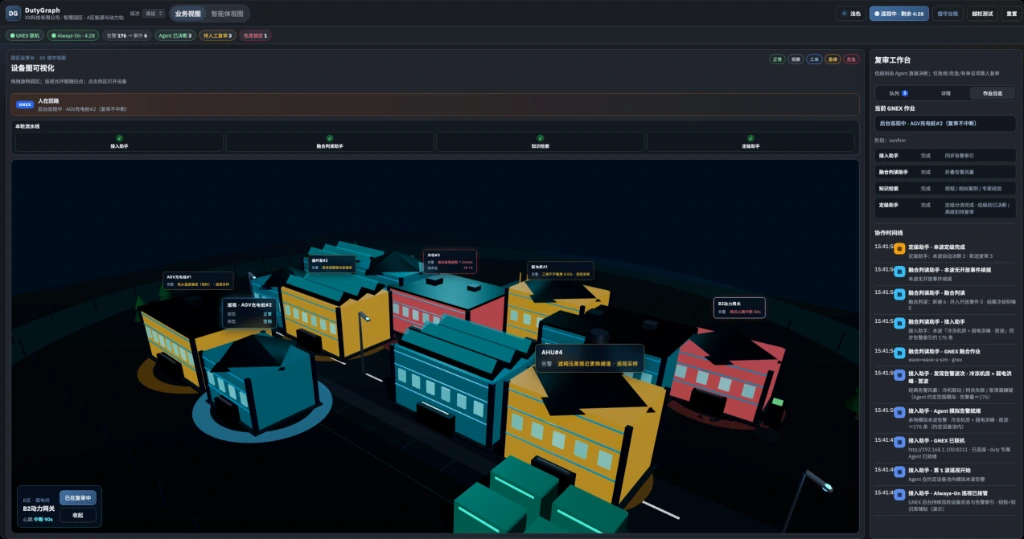Click the 已在复审中 button on gateway card
This screenshot has width=1024, height=539.
tap(78, 498)
